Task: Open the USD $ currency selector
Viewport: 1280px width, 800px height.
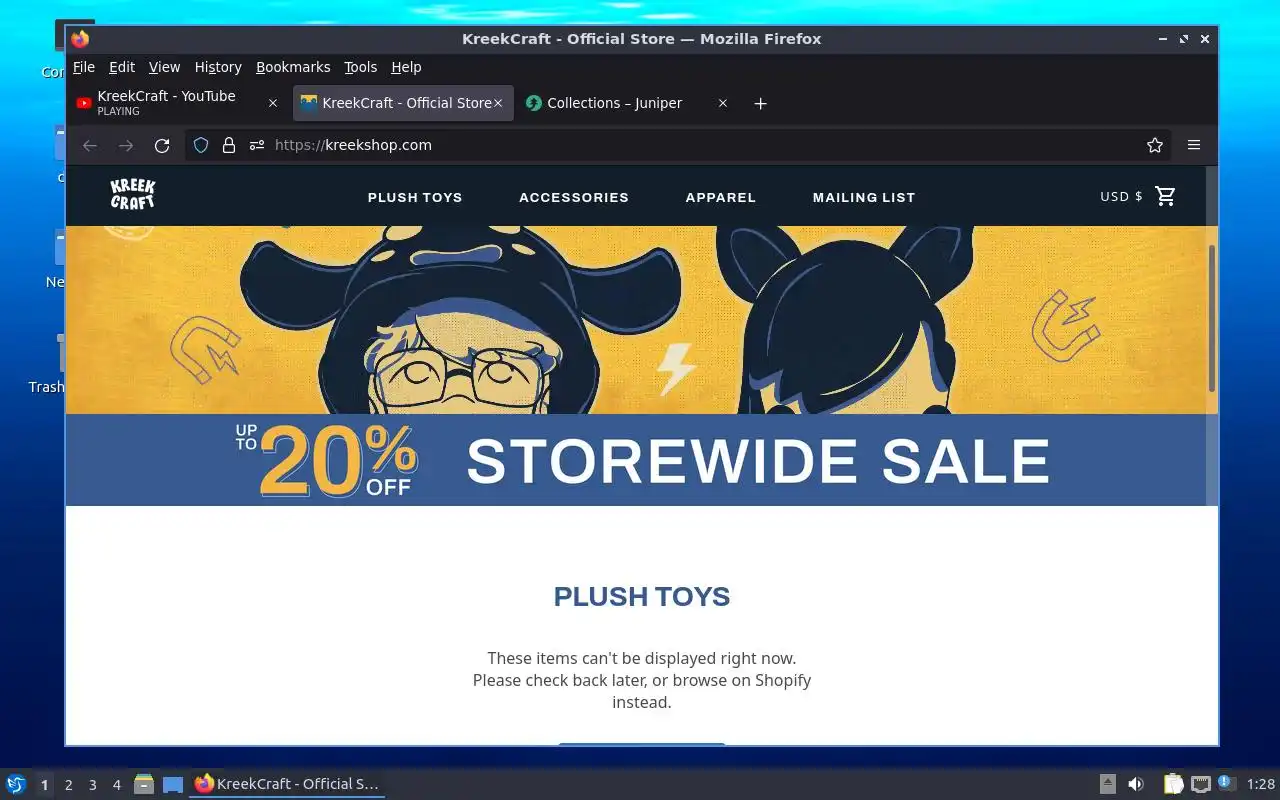Action: point(1121,197)
